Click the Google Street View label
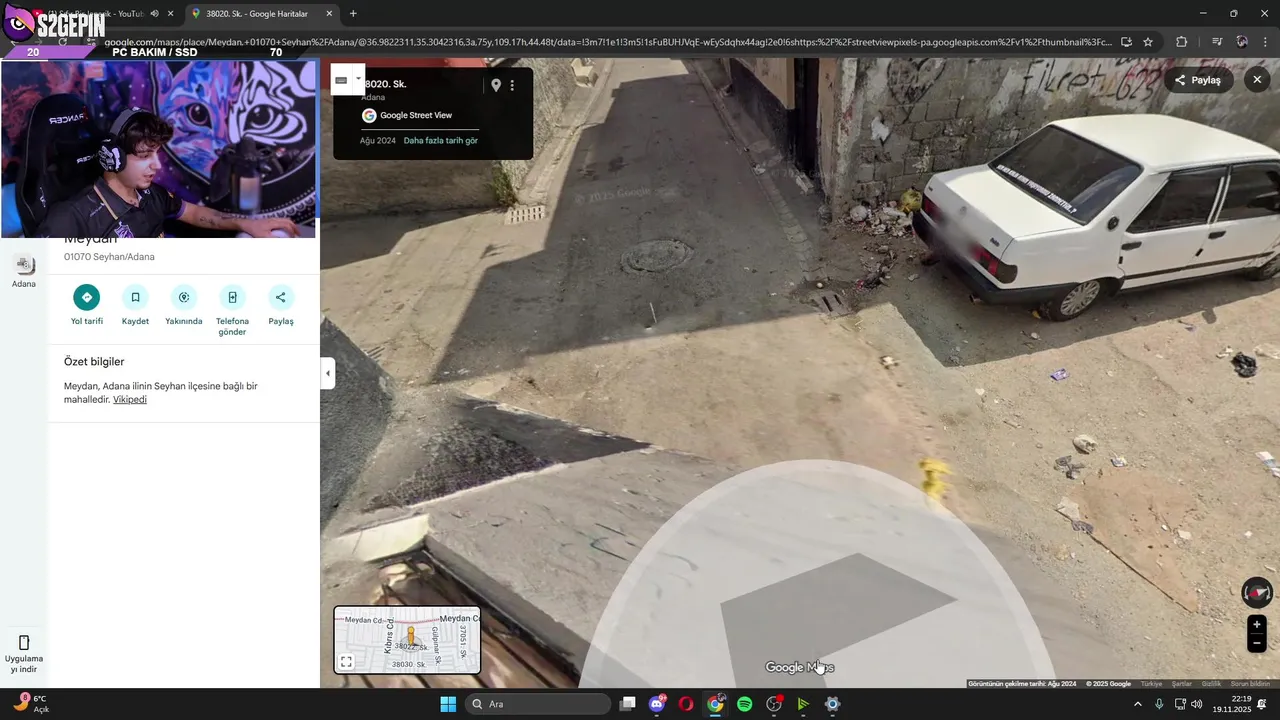 point(416,115)
